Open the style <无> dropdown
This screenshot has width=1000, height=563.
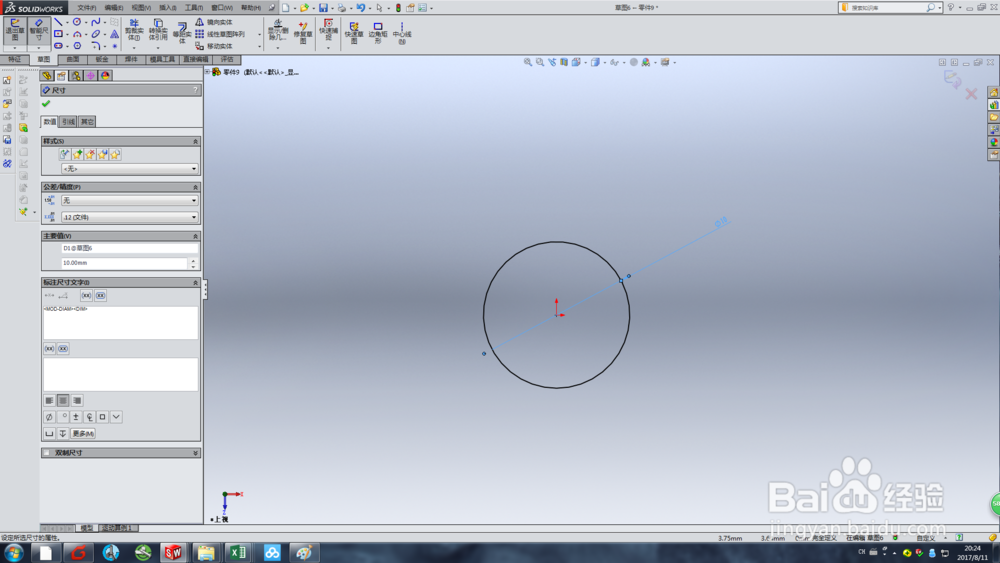[130, 169]
